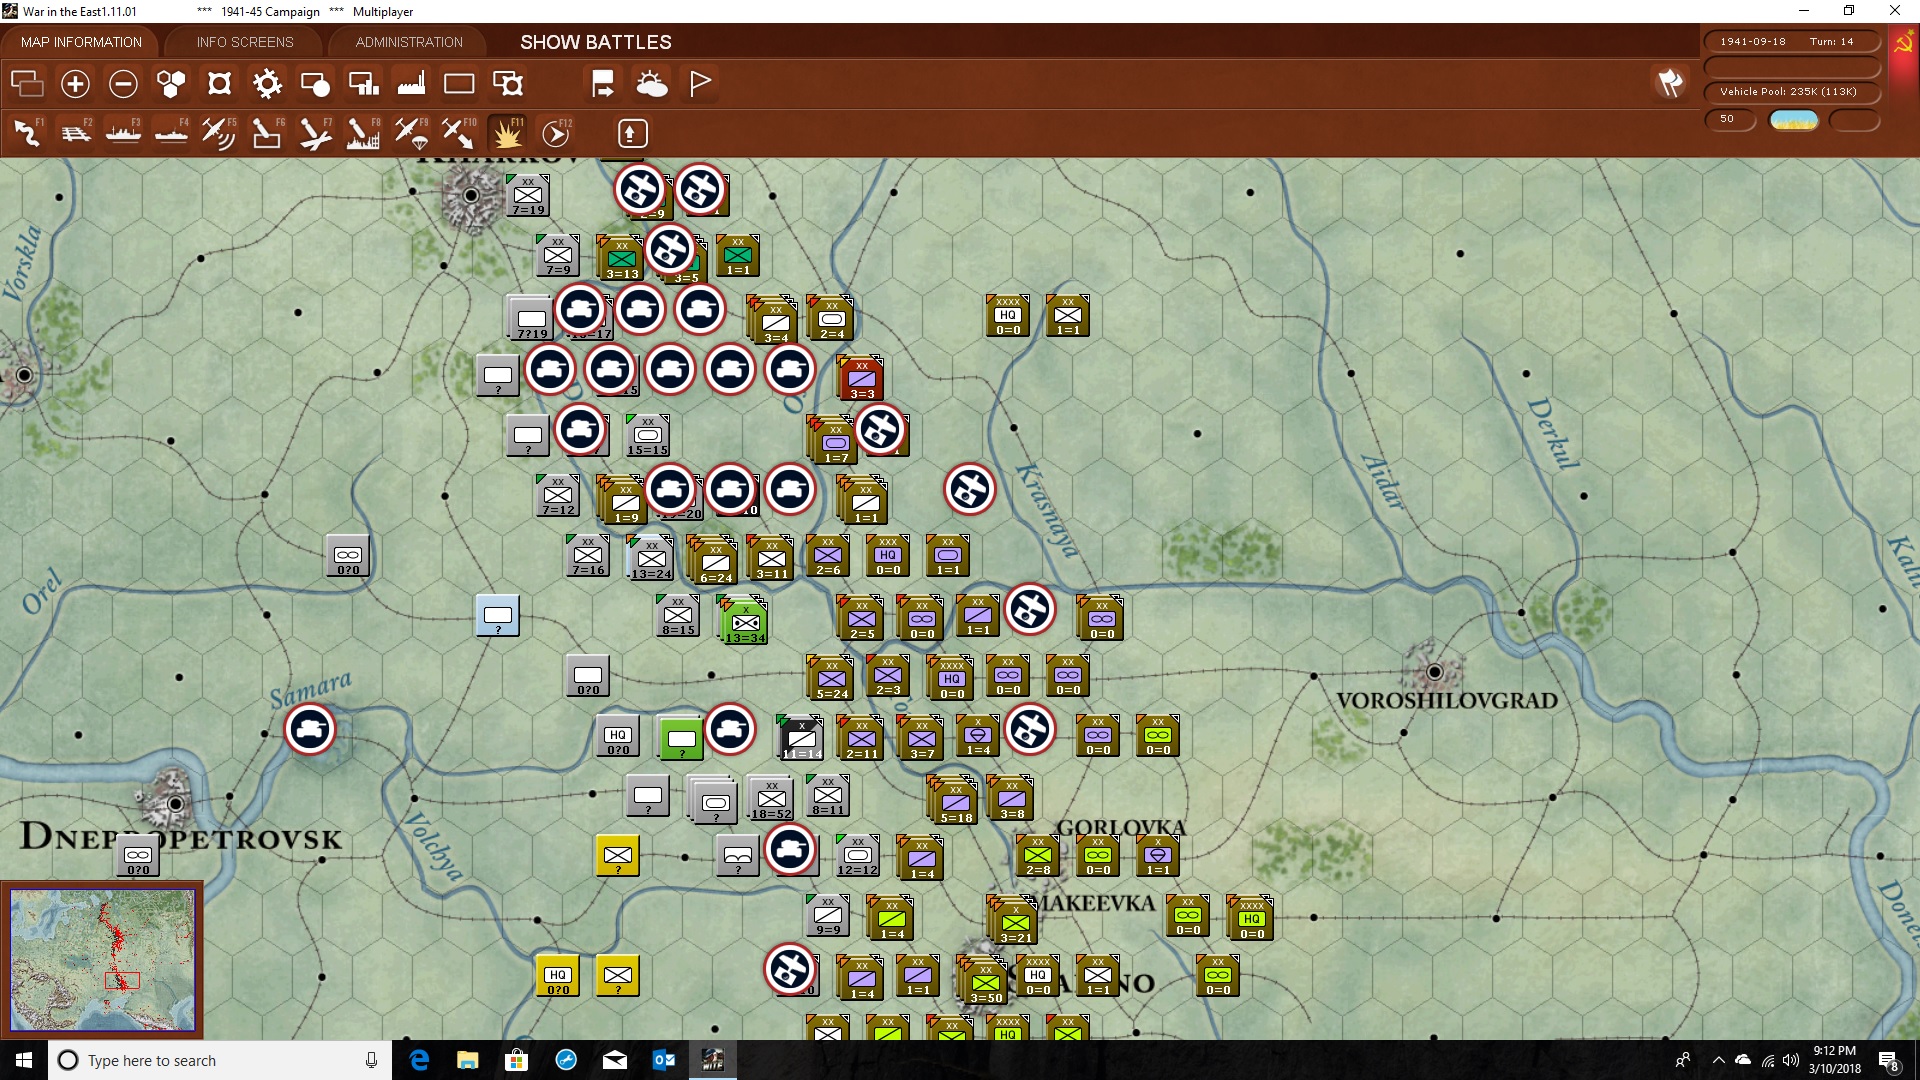Toggle the hex grid display icon

(x=171, y=84)
